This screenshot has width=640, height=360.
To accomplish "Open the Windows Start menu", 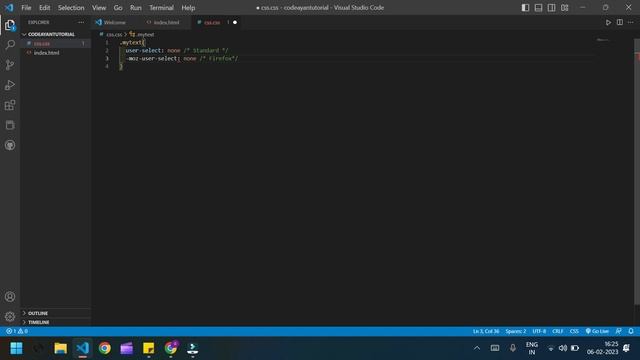I will point(16,348).
